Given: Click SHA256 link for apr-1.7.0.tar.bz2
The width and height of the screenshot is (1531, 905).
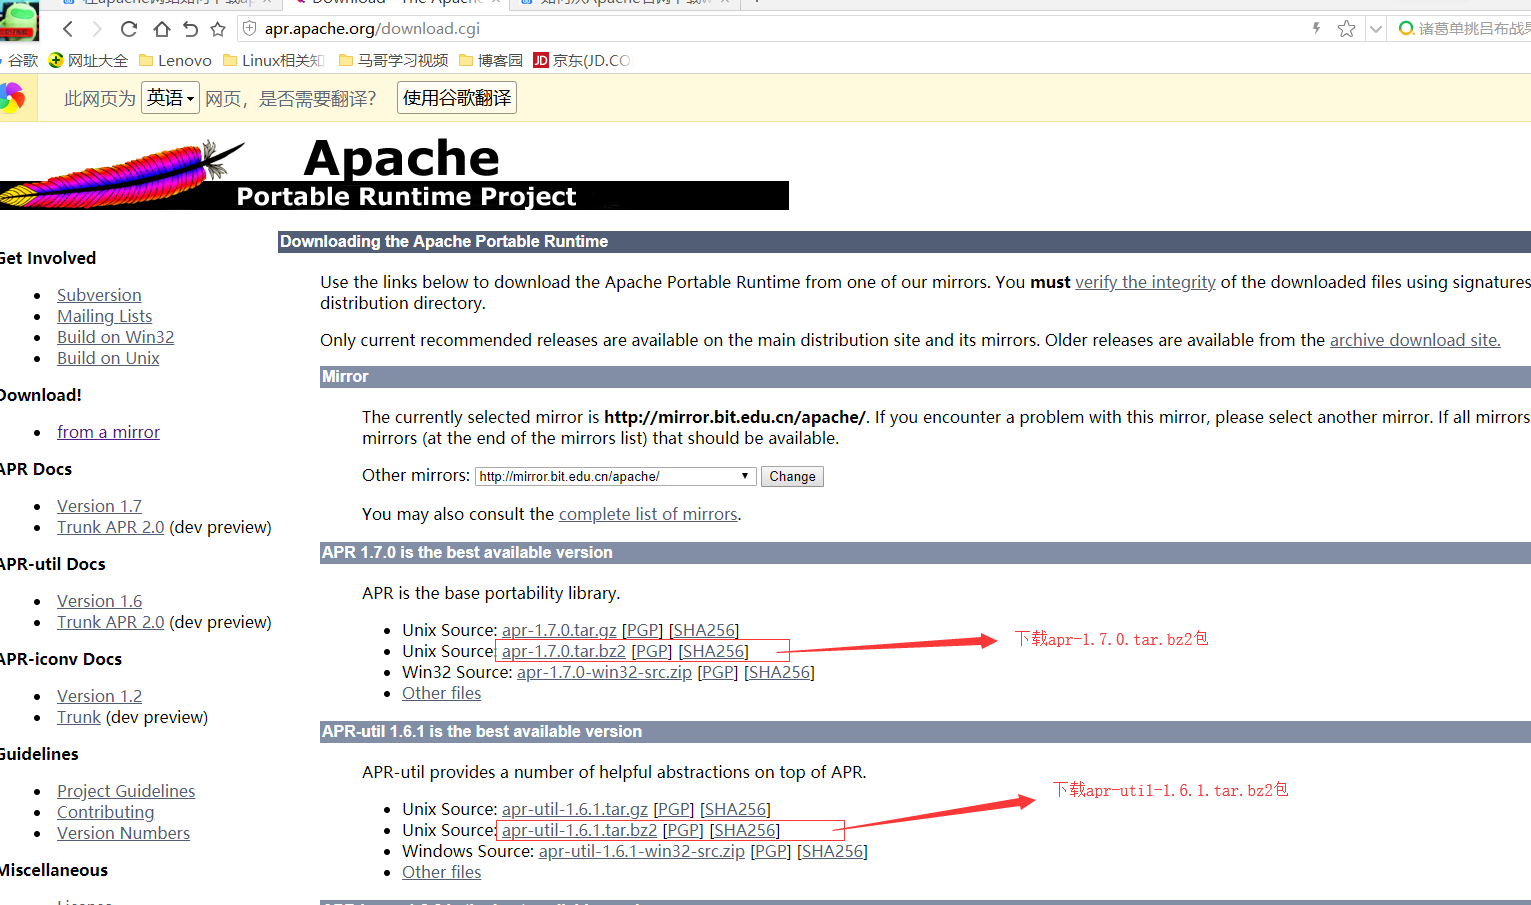Looking at the screenshot, I should 713,651.
